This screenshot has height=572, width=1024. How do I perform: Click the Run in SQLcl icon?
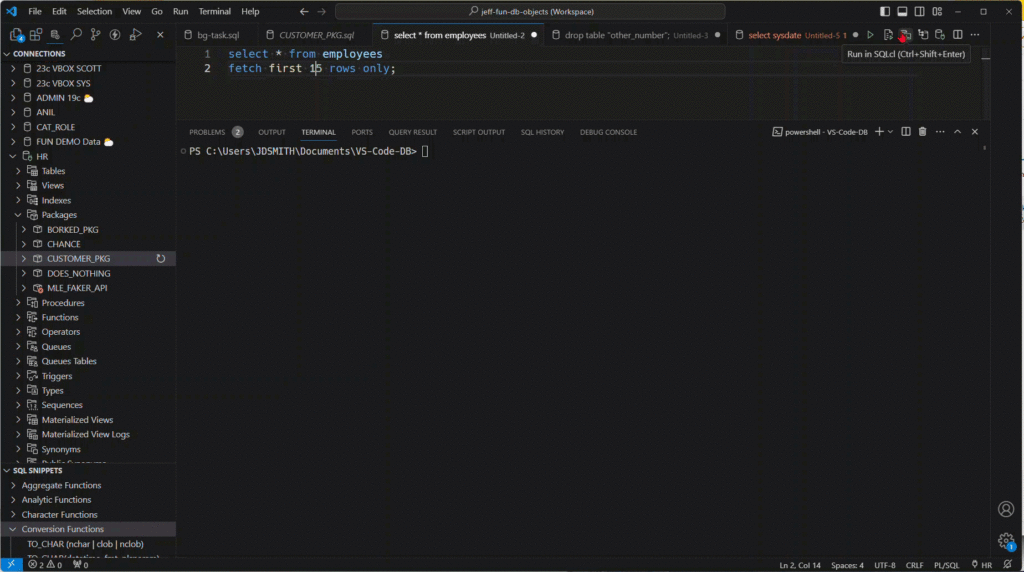pyautogui.click(x=905, y=35)
